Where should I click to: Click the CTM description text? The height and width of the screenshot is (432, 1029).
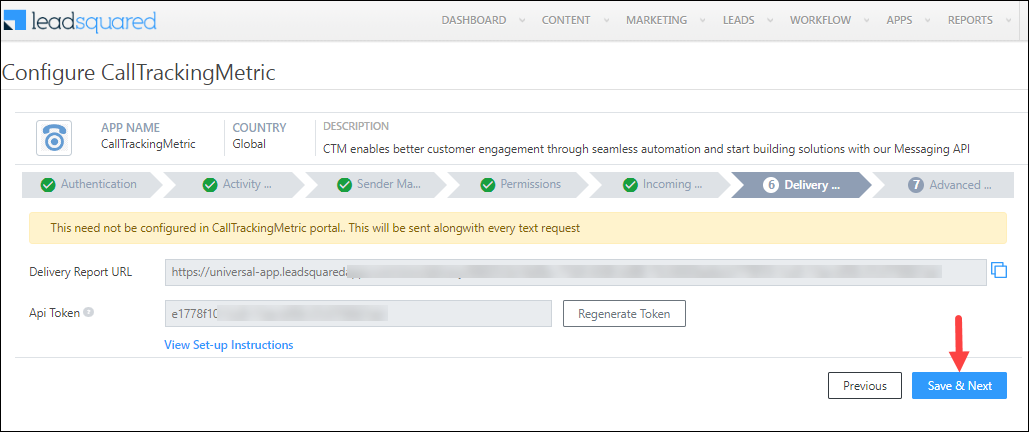click(646, 149)
